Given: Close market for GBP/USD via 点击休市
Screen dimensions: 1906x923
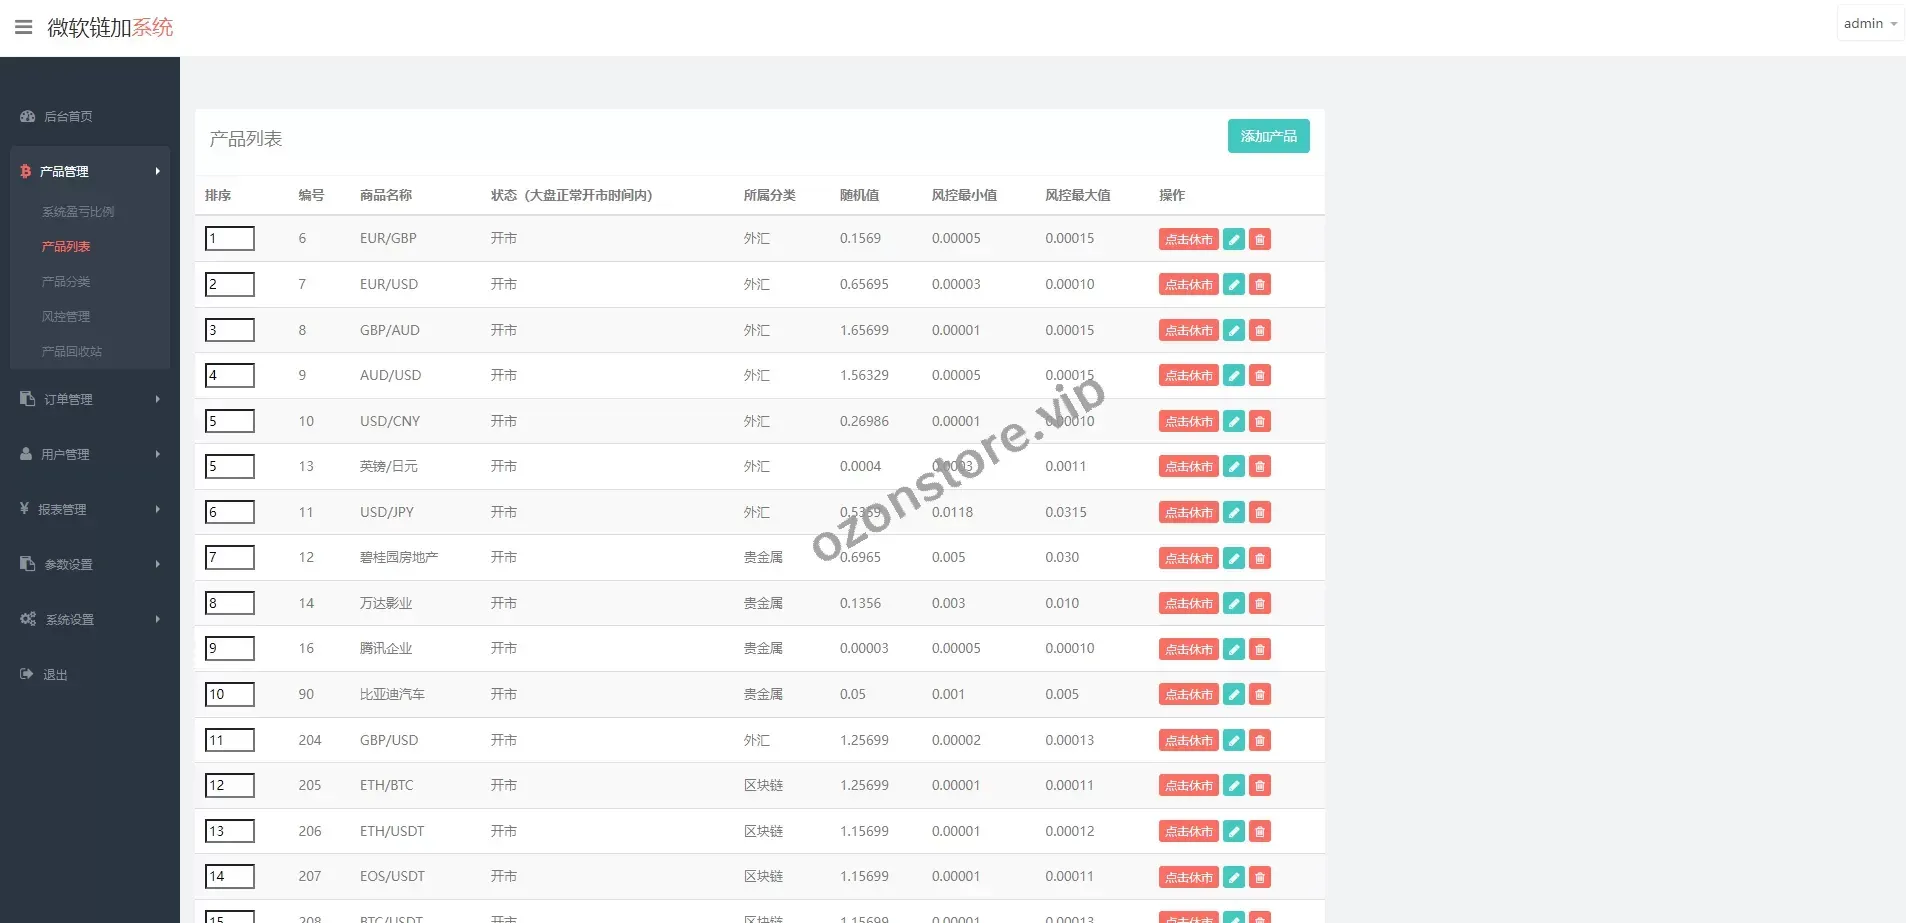Looking at the screenshot, I should [1188, 741].
